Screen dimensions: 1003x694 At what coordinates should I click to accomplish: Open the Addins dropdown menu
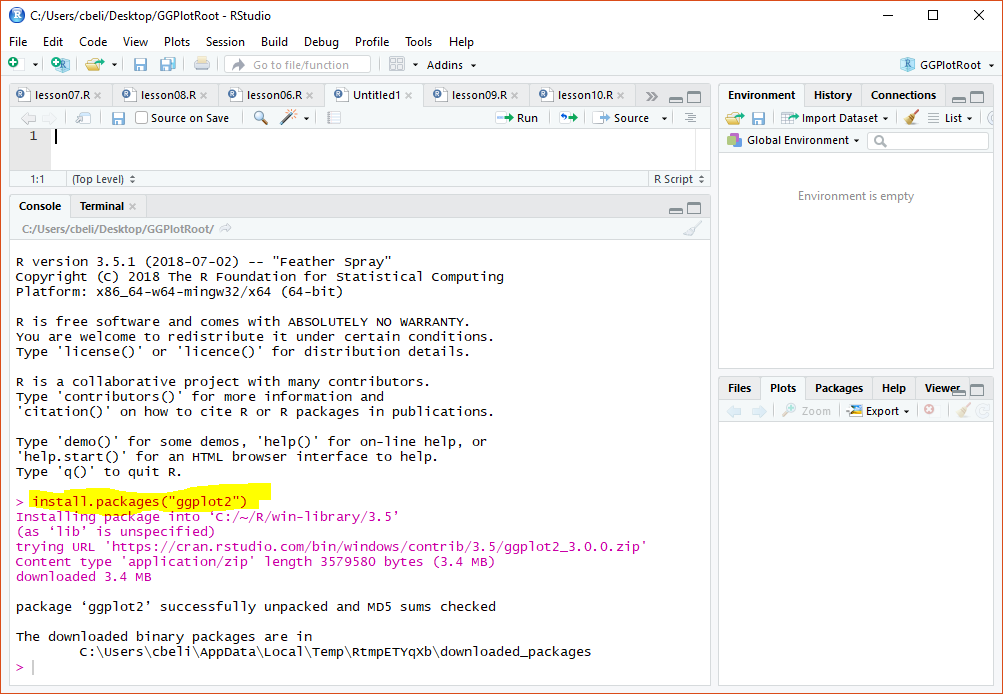coord(445,65)
